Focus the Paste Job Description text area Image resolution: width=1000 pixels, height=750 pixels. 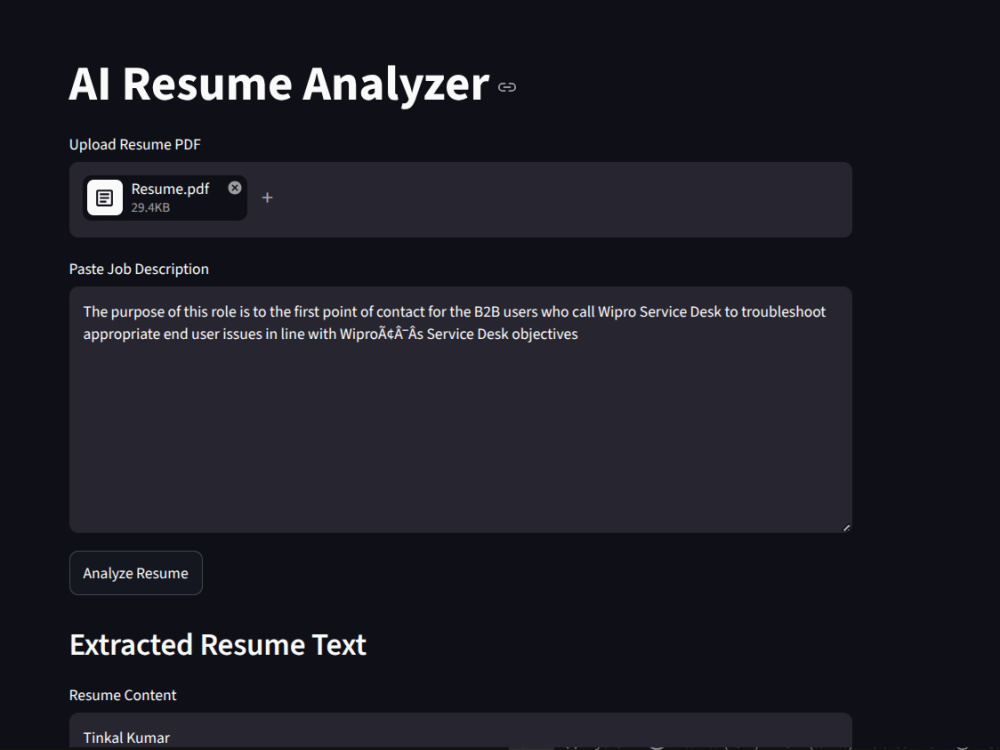460,409
